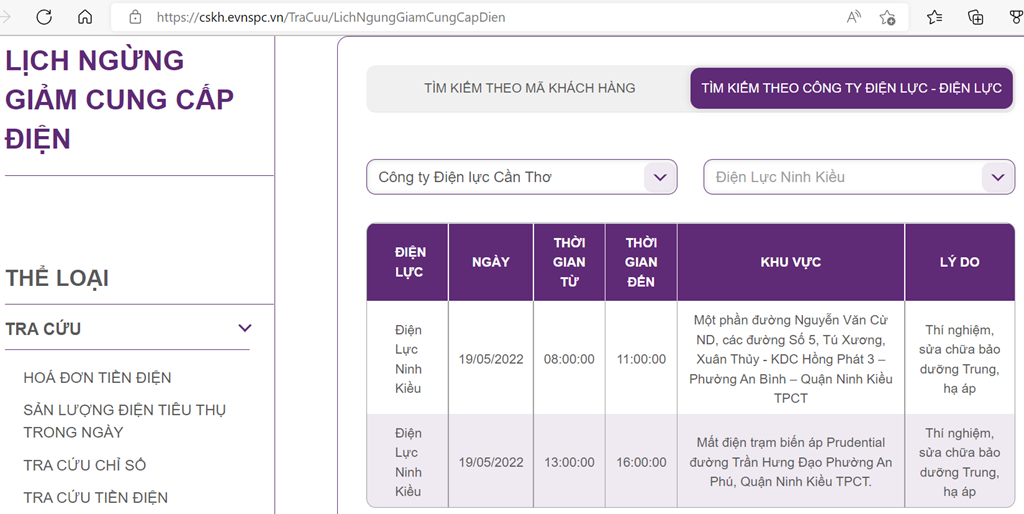This screenshot has height=514, width=1024.
Task: Open the Công ty Điện lực Cần Thơ dropdown
Action: [521, 177]
